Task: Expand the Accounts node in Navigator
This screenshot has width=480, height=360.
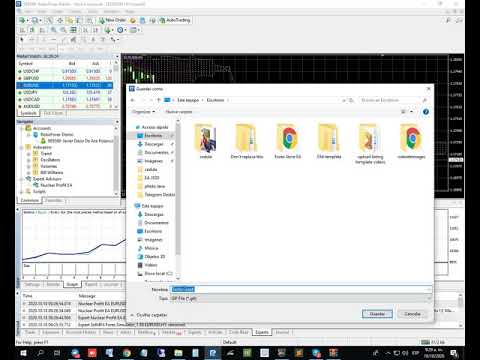Action: tap(22, 128)
